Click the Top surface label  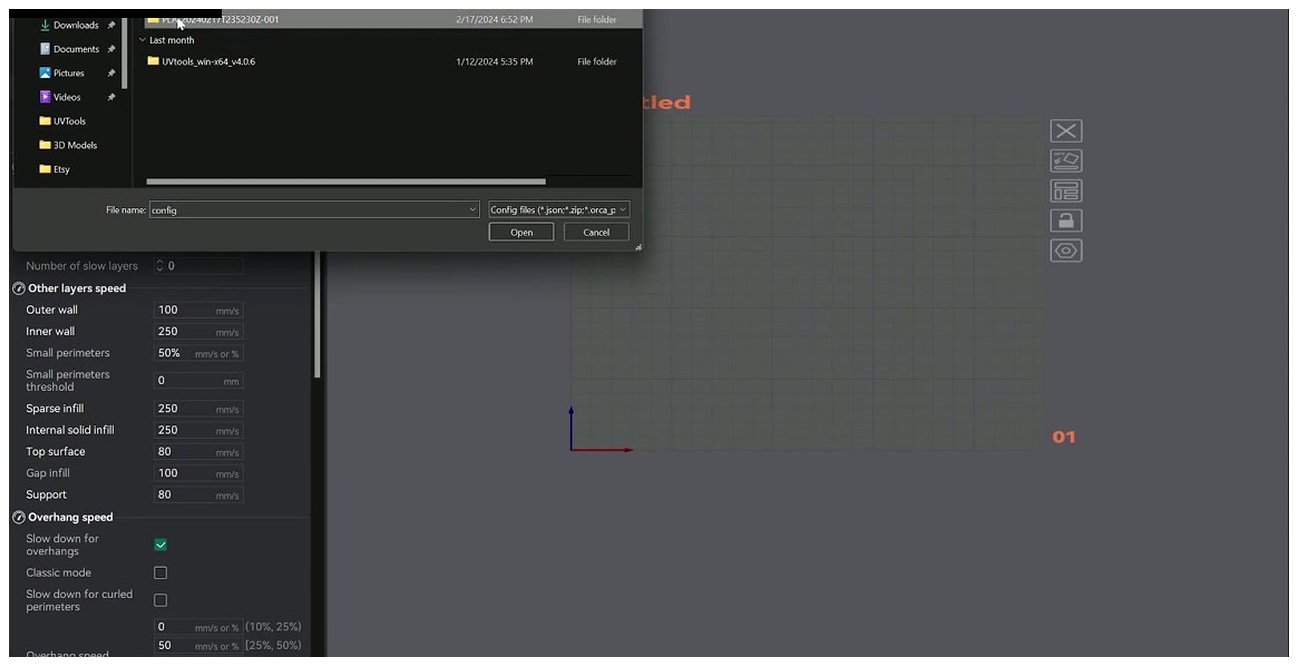[55, 452]
